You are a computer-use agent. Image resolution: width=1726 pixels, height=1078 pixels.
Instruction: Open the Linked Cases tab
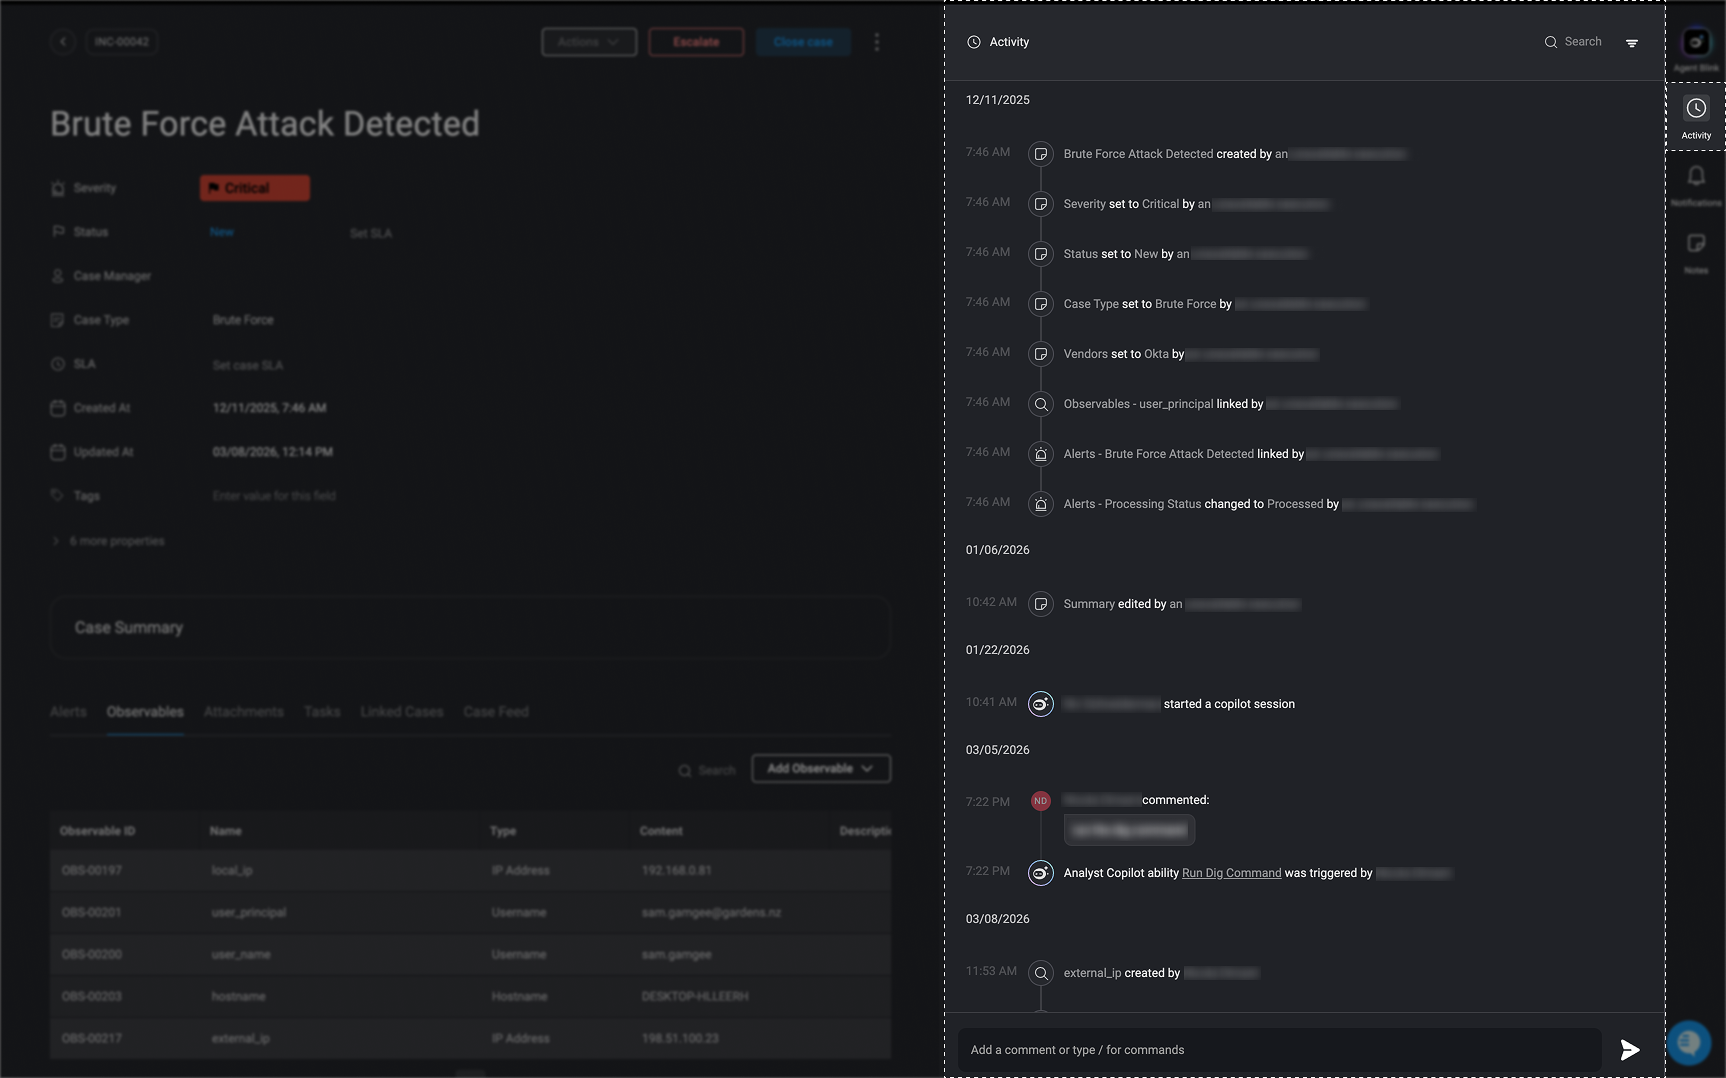coord(402,712)
